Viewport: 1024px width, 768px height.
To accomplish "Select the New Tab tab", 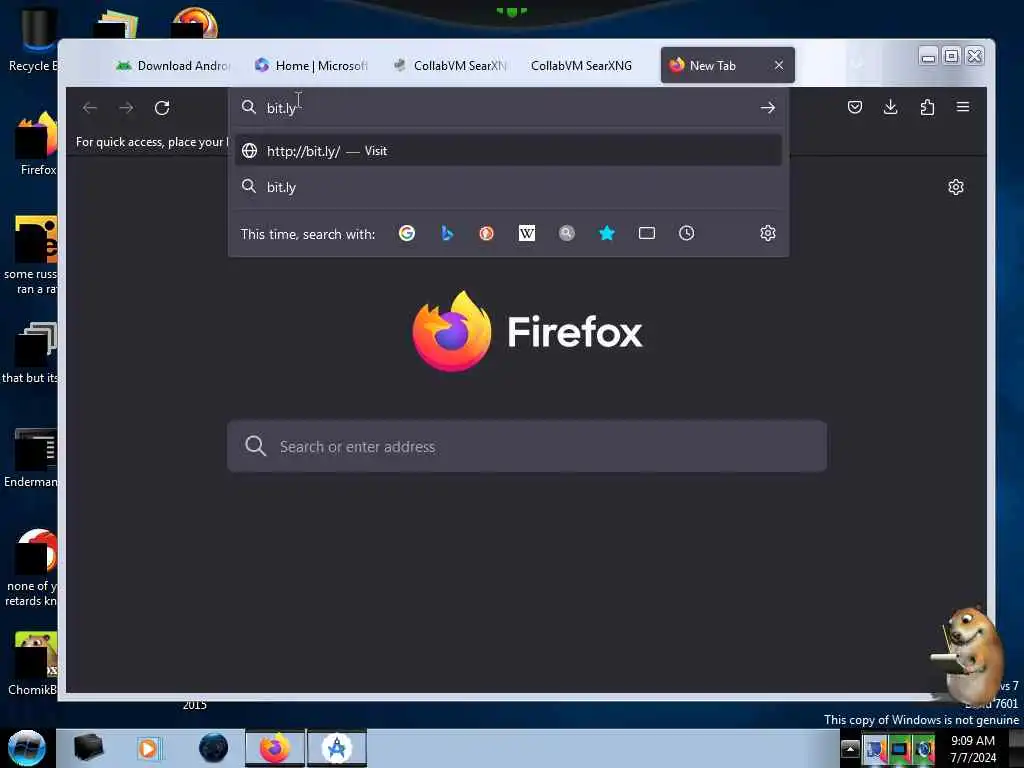I will (712, 65).
